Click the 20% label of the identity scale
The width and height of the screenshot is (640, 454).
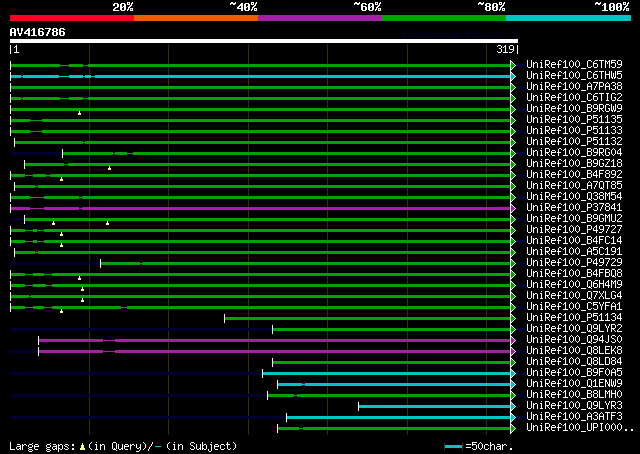pos(123,7)
